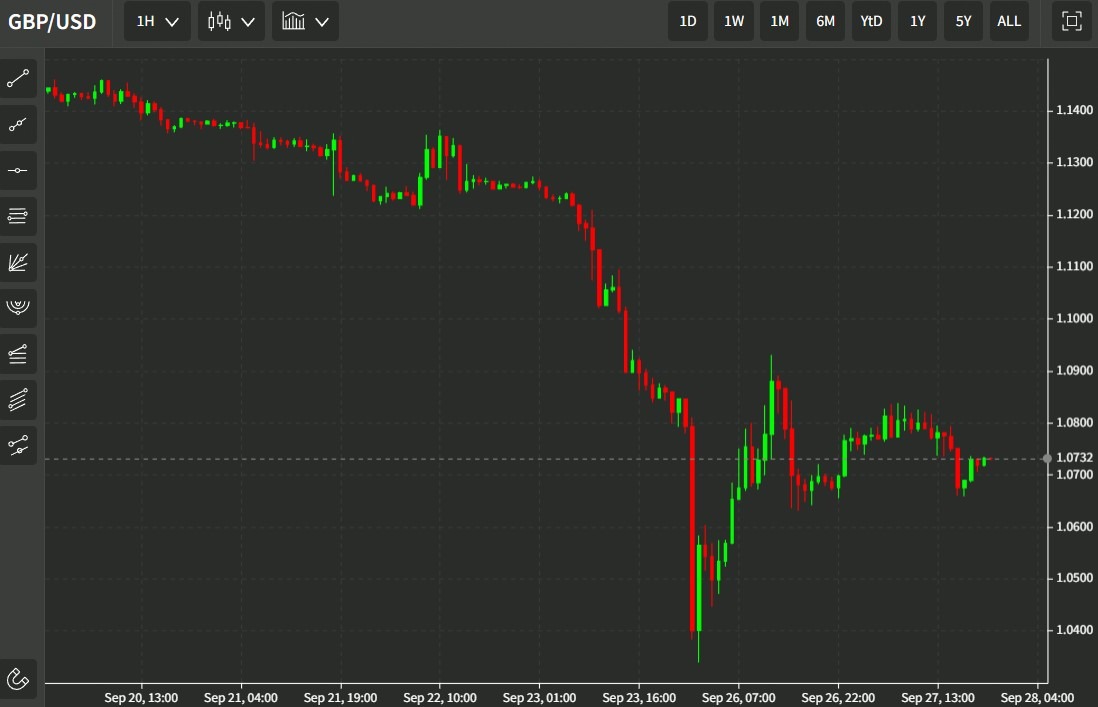Set chart range to 1W
The height and width of the screenshot is (707, 1098).
coord(734,21)
